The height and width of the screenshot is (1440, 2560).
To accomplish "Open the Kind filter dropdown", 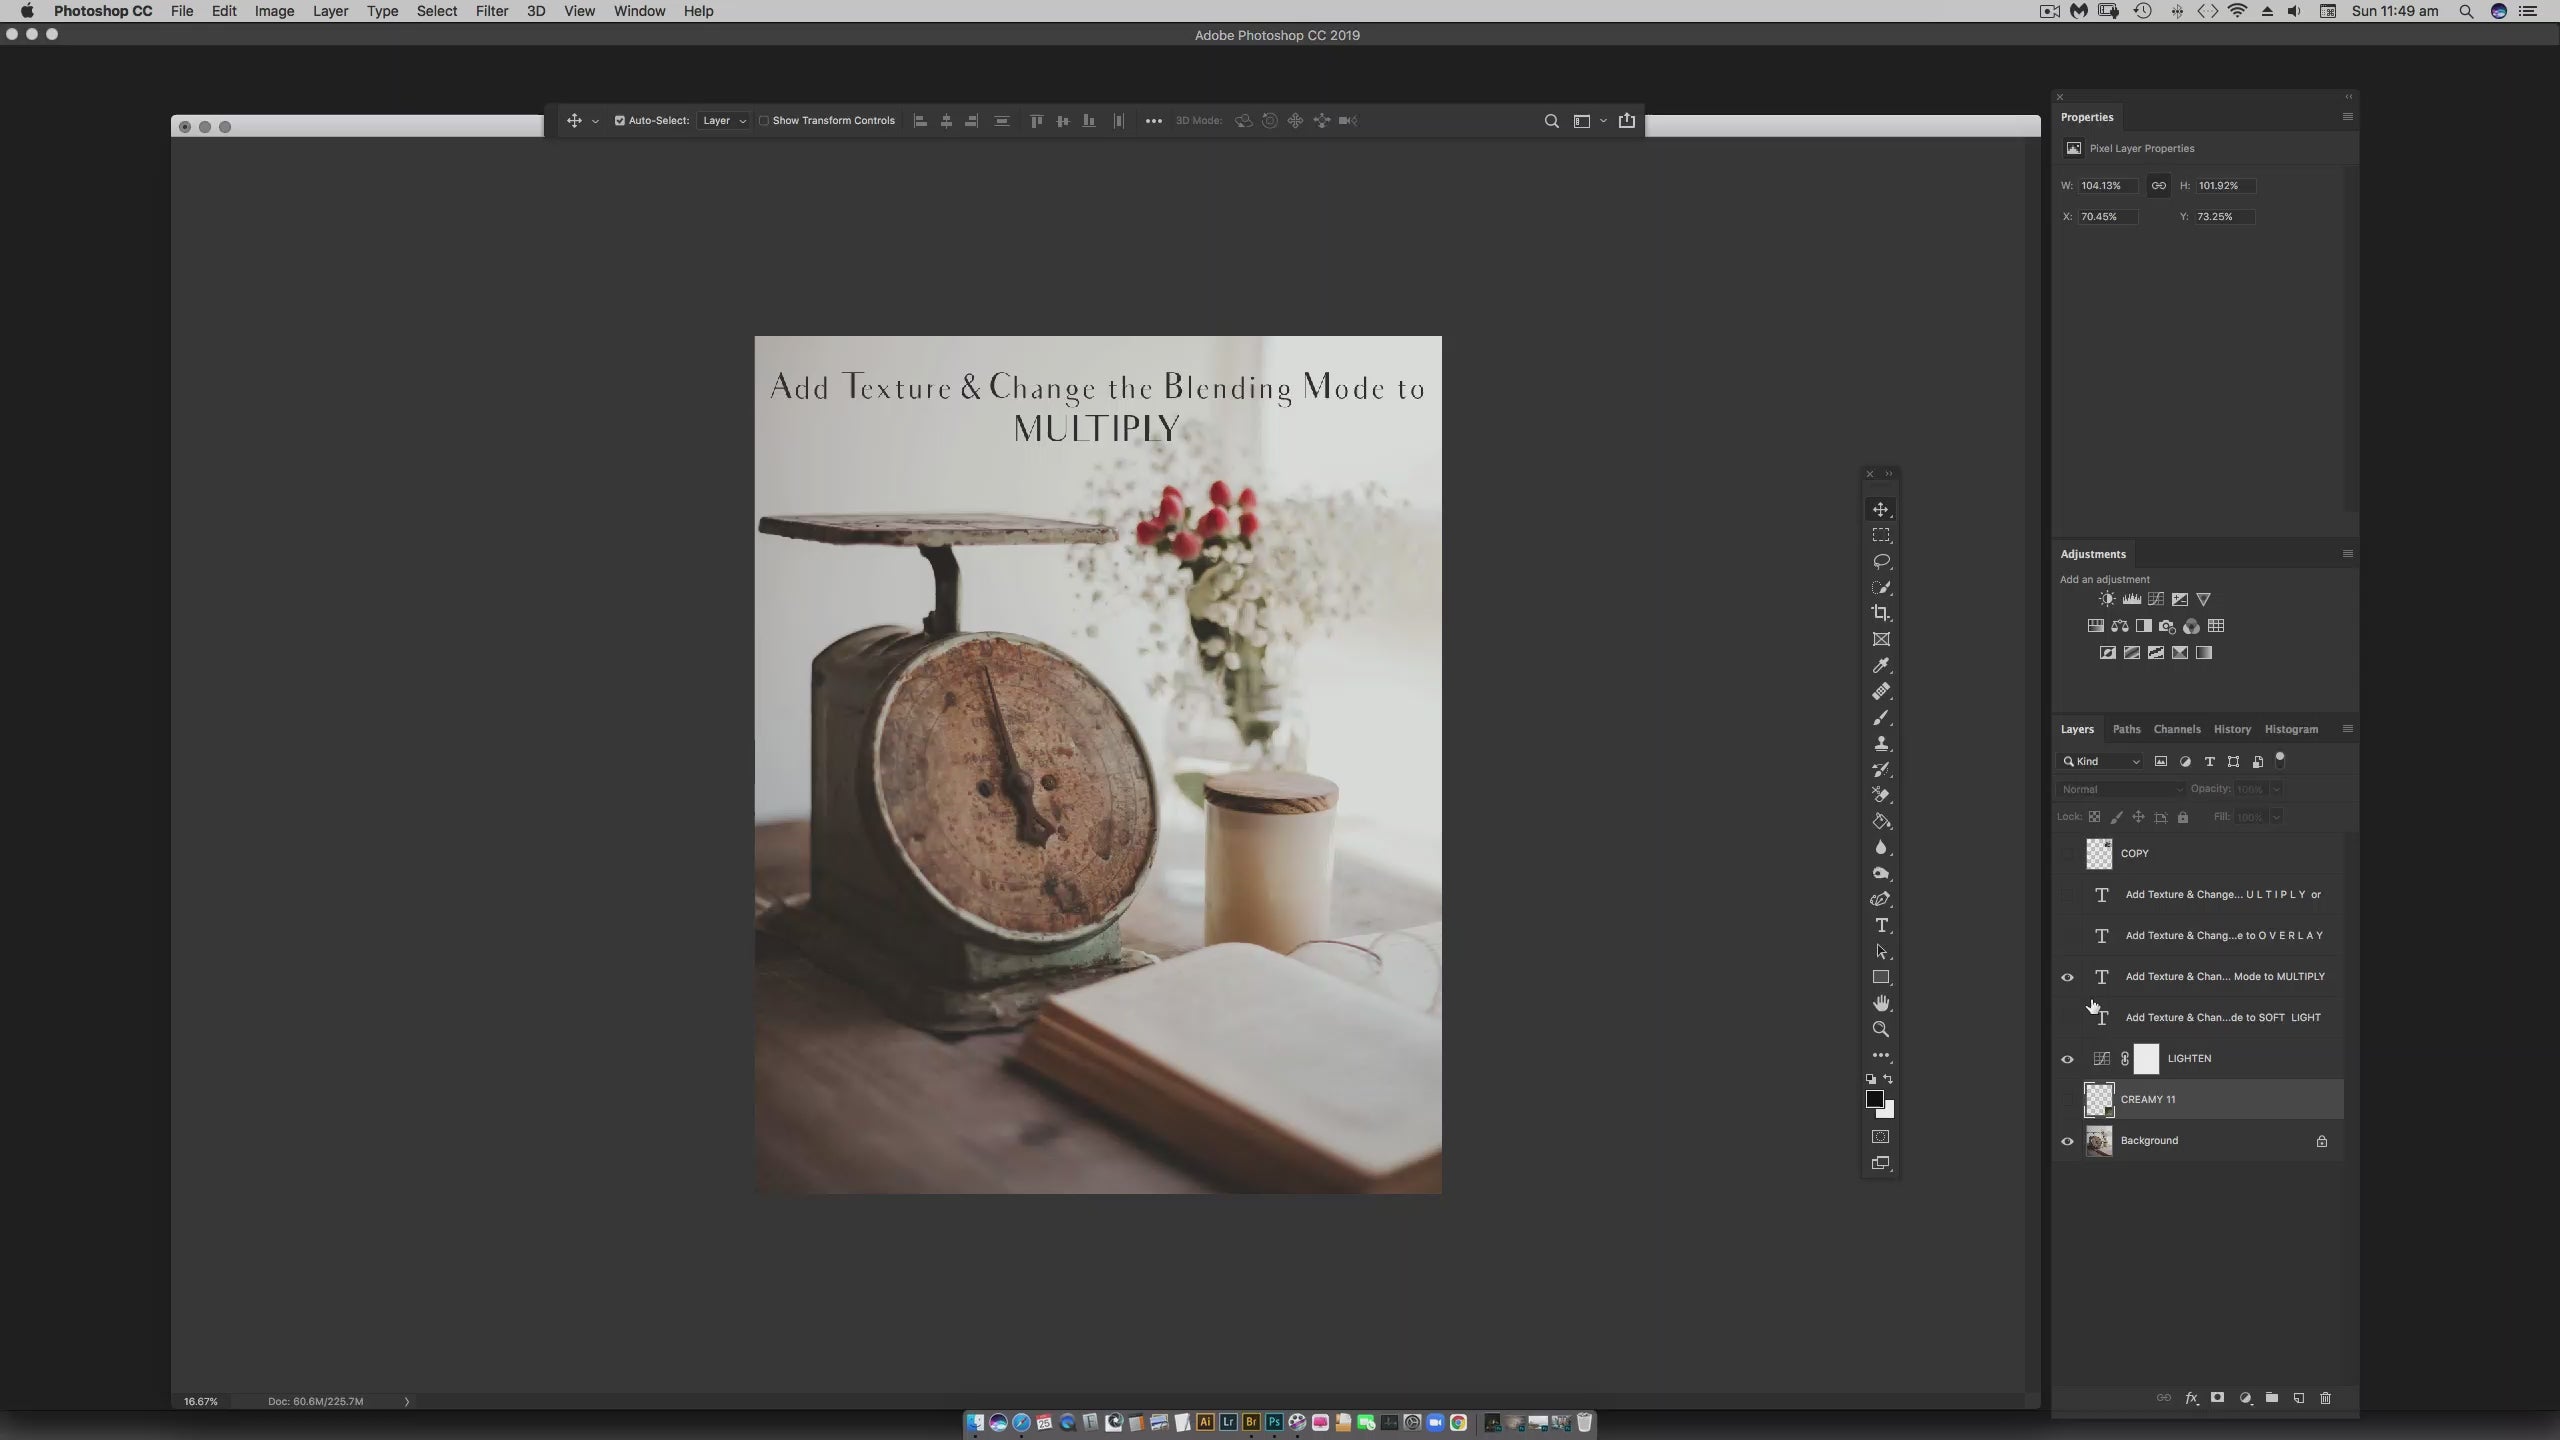I will tap(2102, 762).
